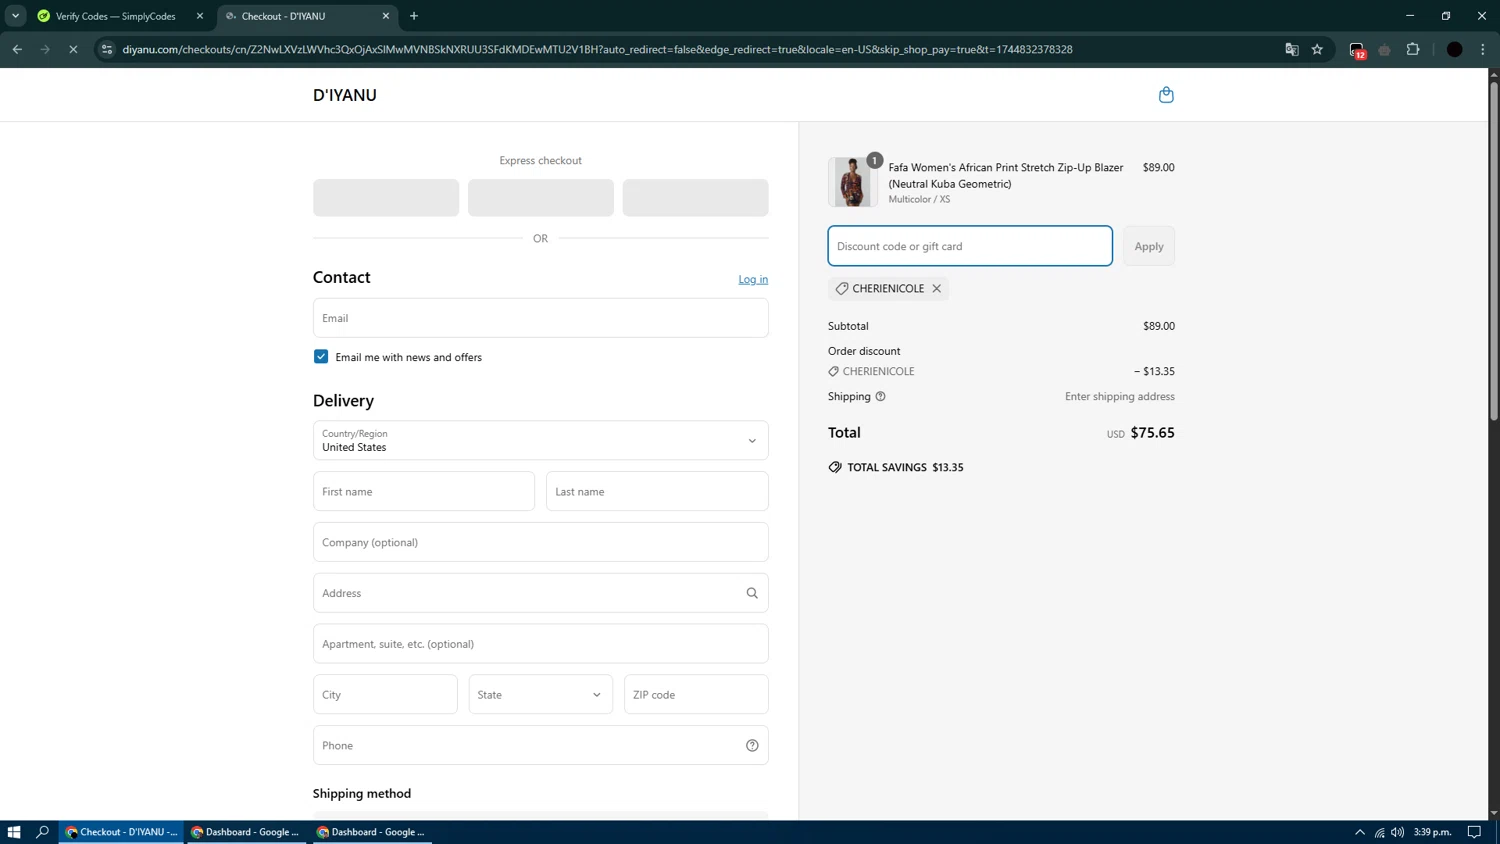Select the Checkout D'IYANU tab

pyautogui.click(x=305, y=16)
